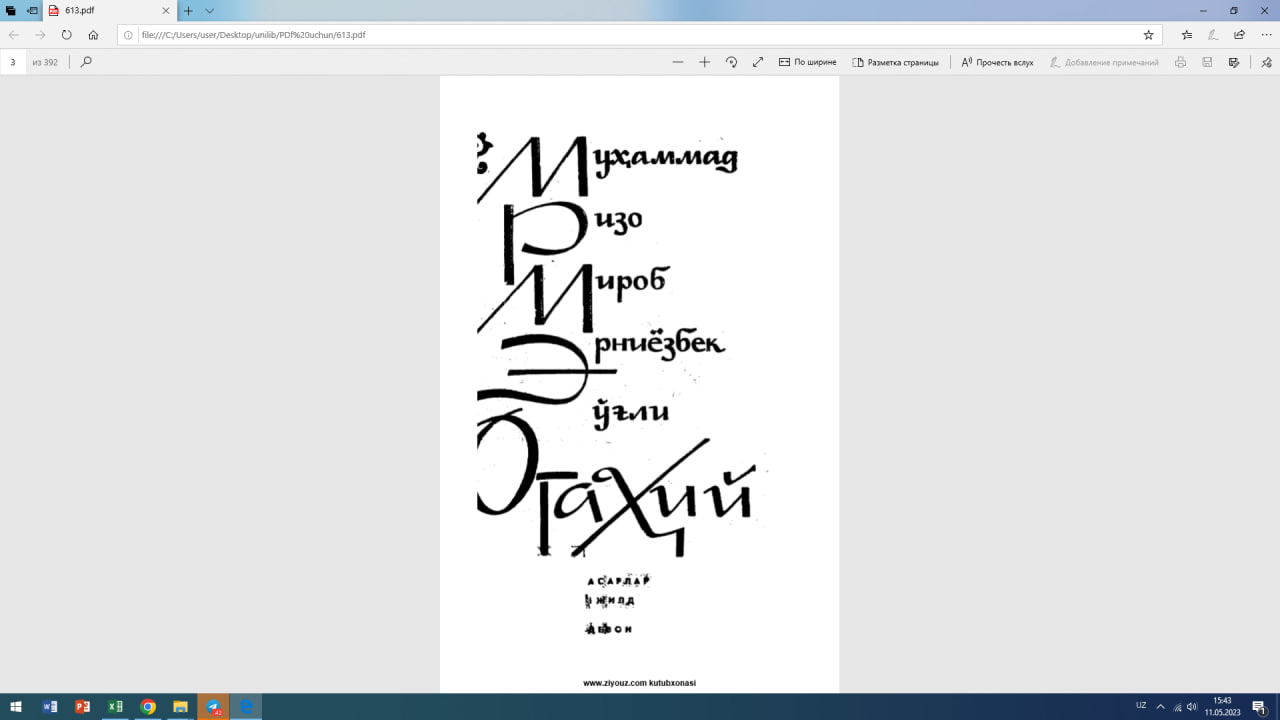Add this page to favorites
Screen dimensions: 1280x720
pos(1148,35)
